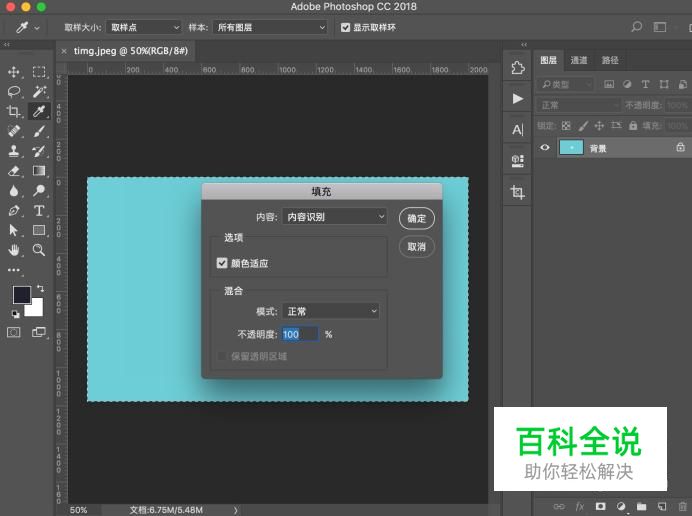Toggle the 显示取样环 checkbox
692x516 pixels.
coord(346,27)
